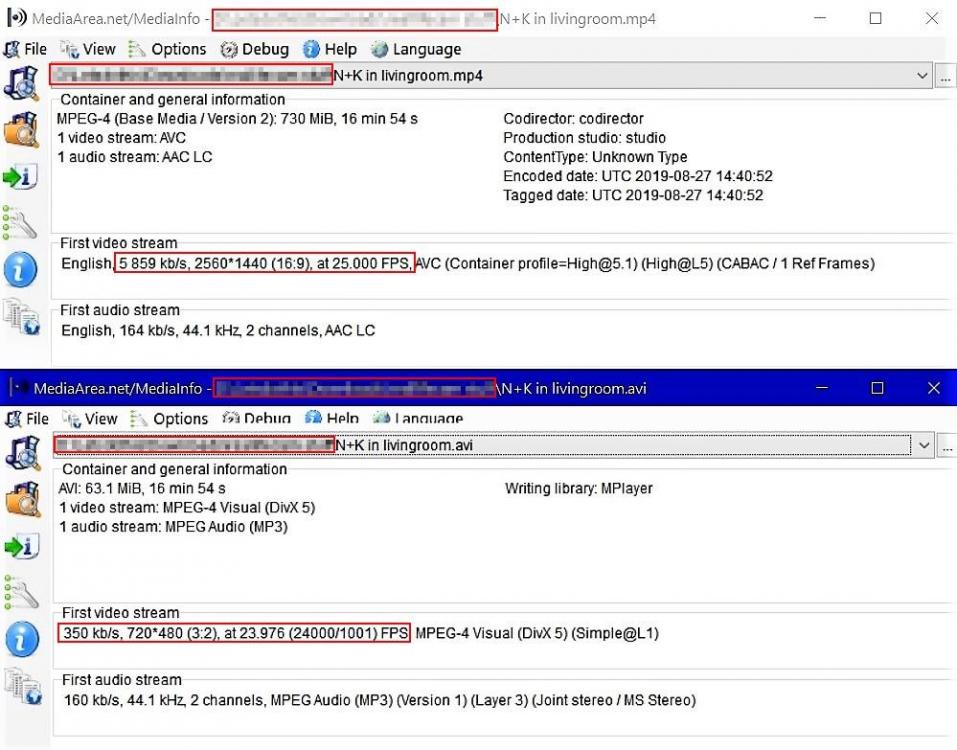Open the View menu in the MP4 window

pos(88,49)
